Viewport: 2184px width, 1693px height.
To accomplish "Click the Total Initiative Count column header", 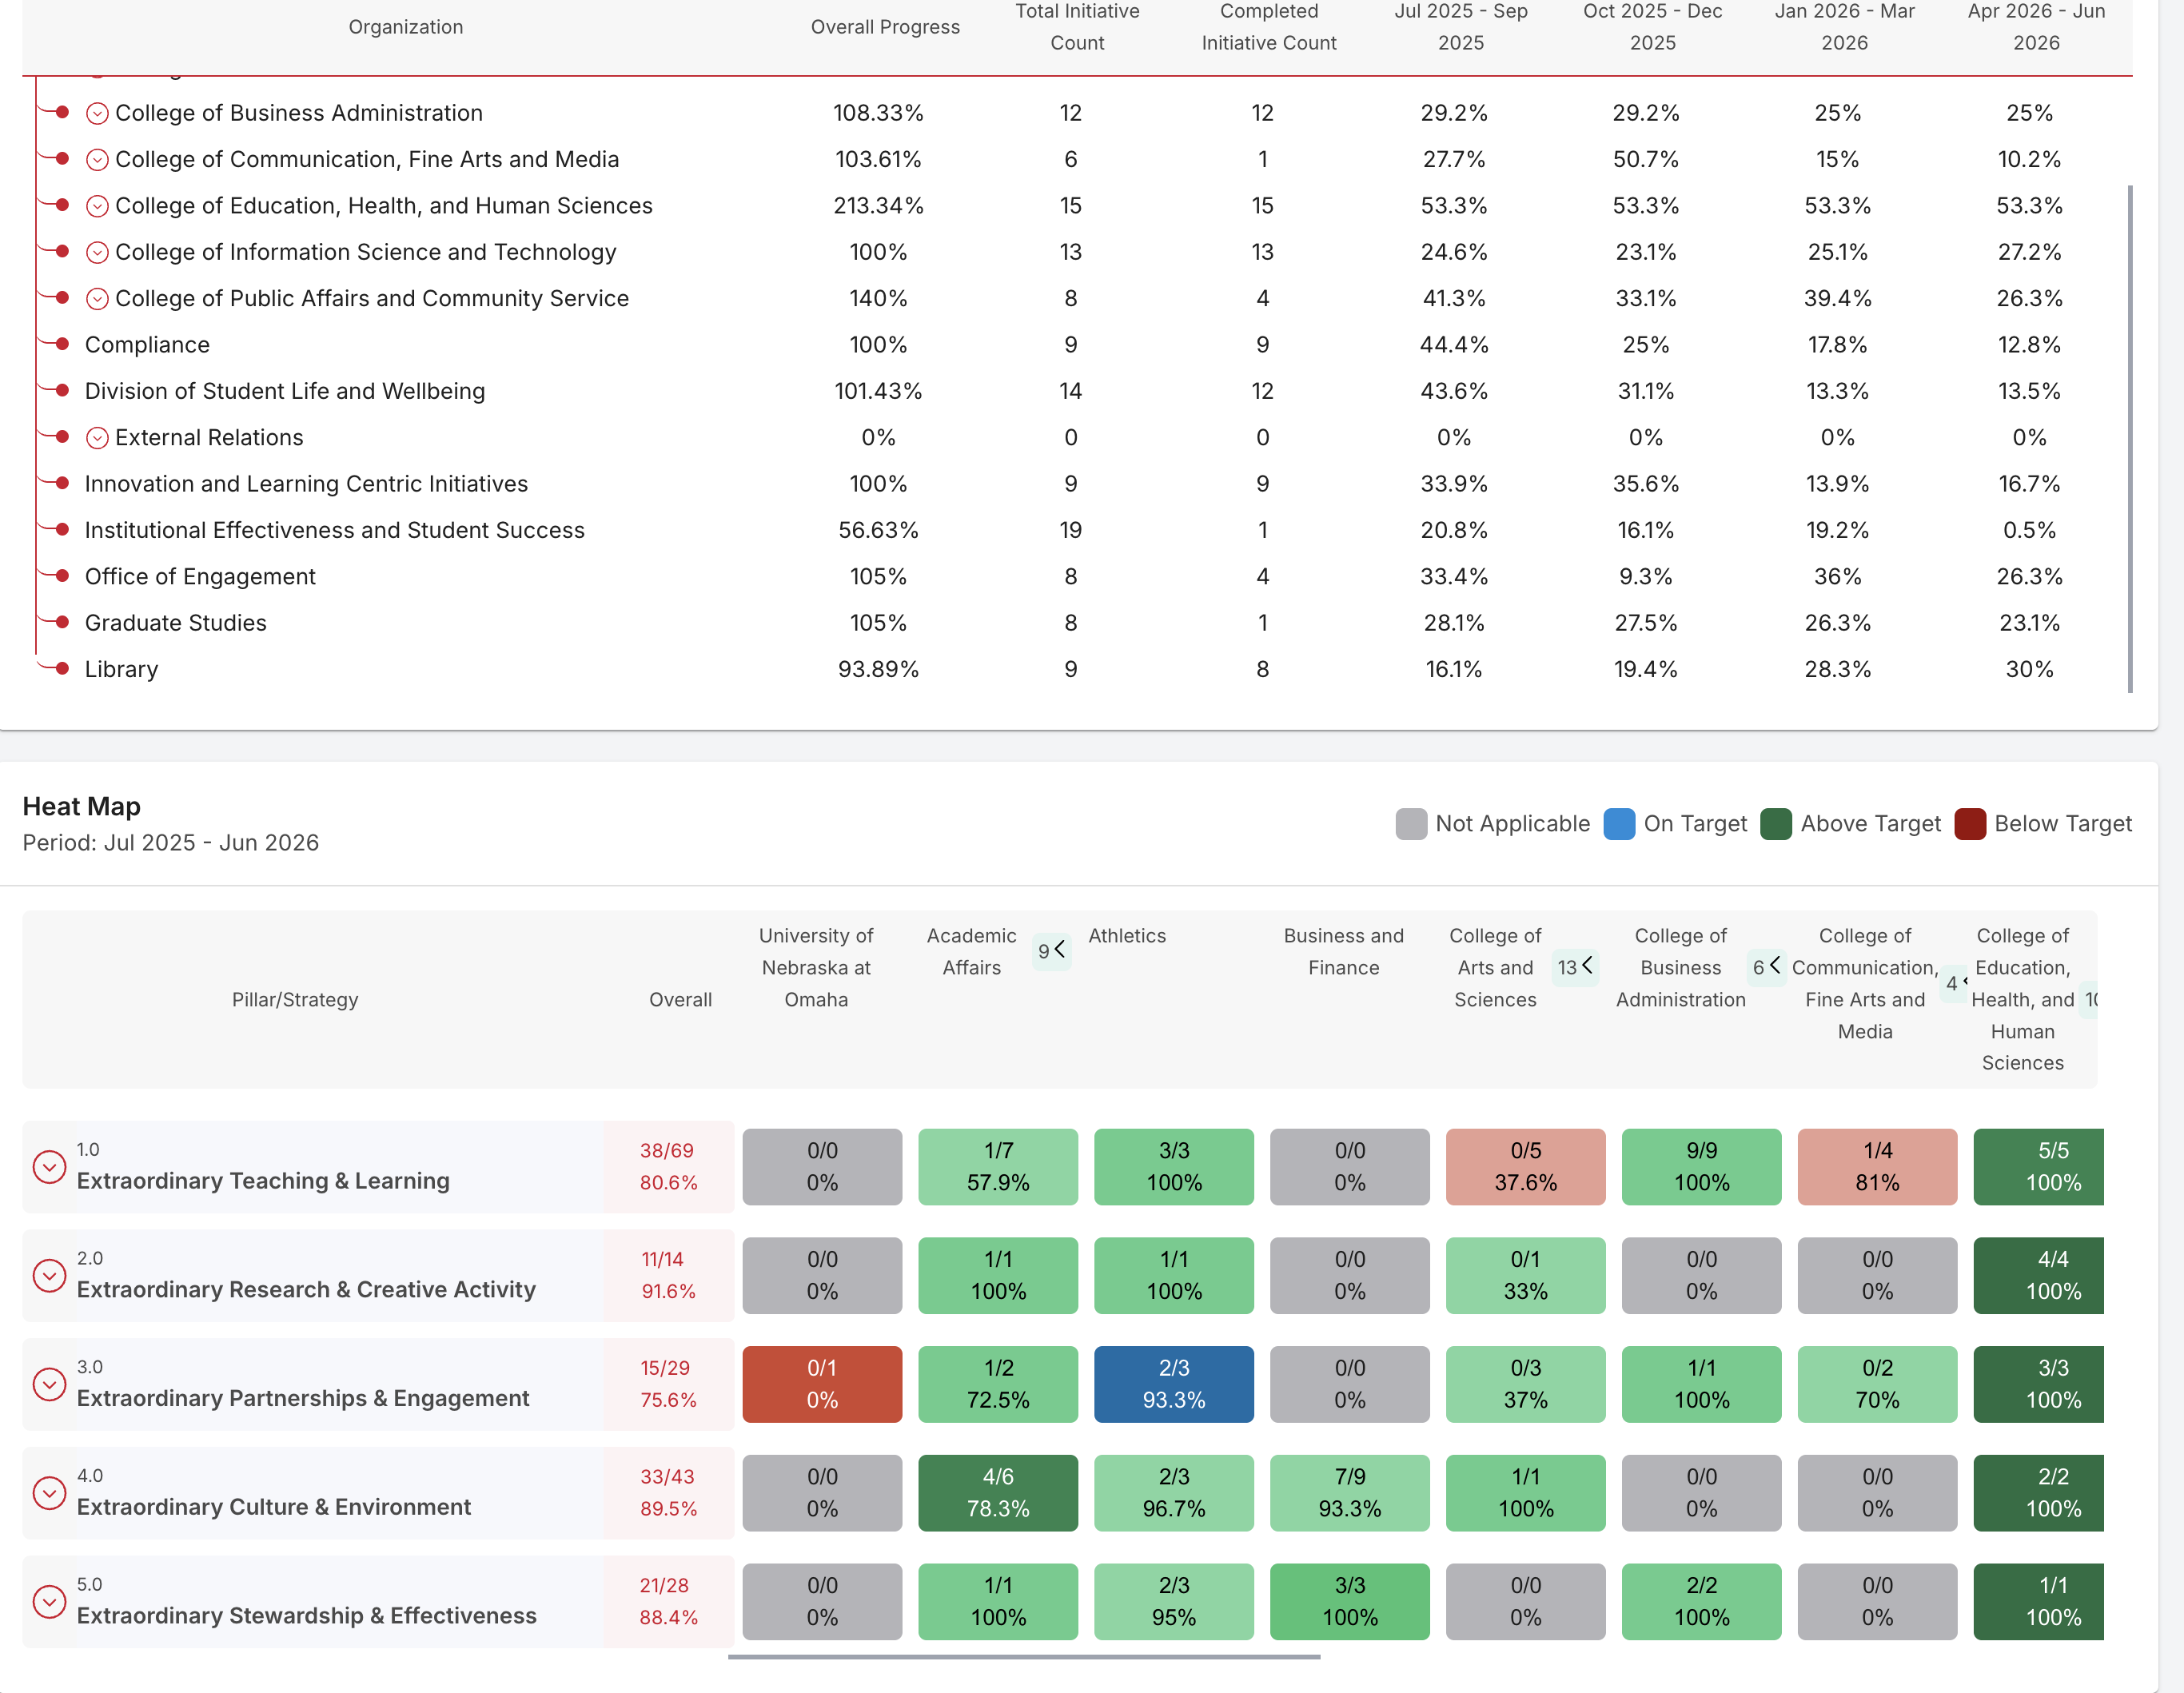I will [1077, 27].
